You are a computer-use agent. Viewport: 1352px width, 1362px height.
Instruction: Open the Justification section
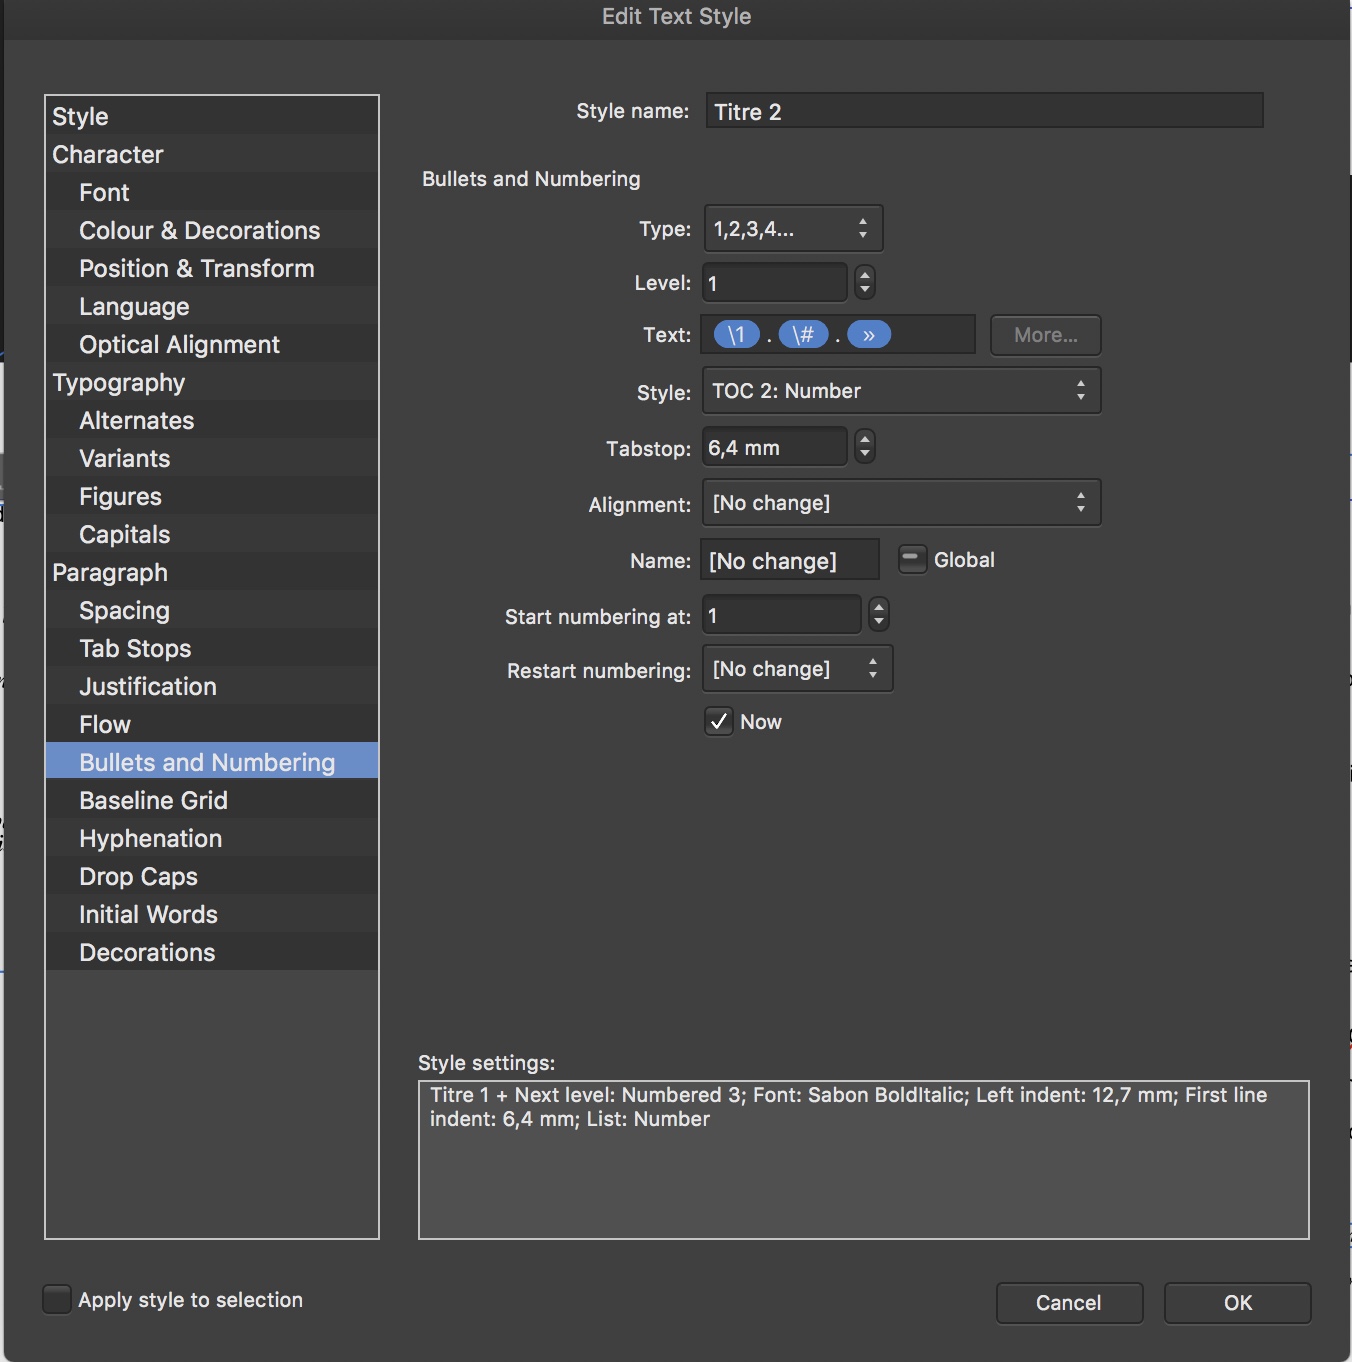(212, 686)
